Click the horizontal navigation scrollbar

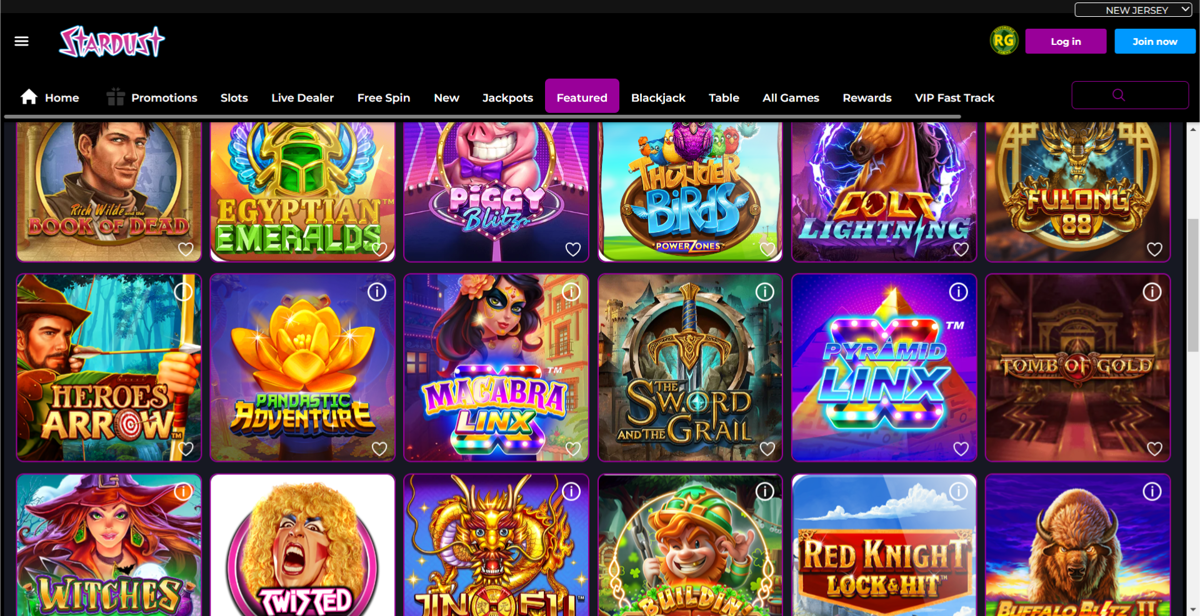[x=482, y=117]
